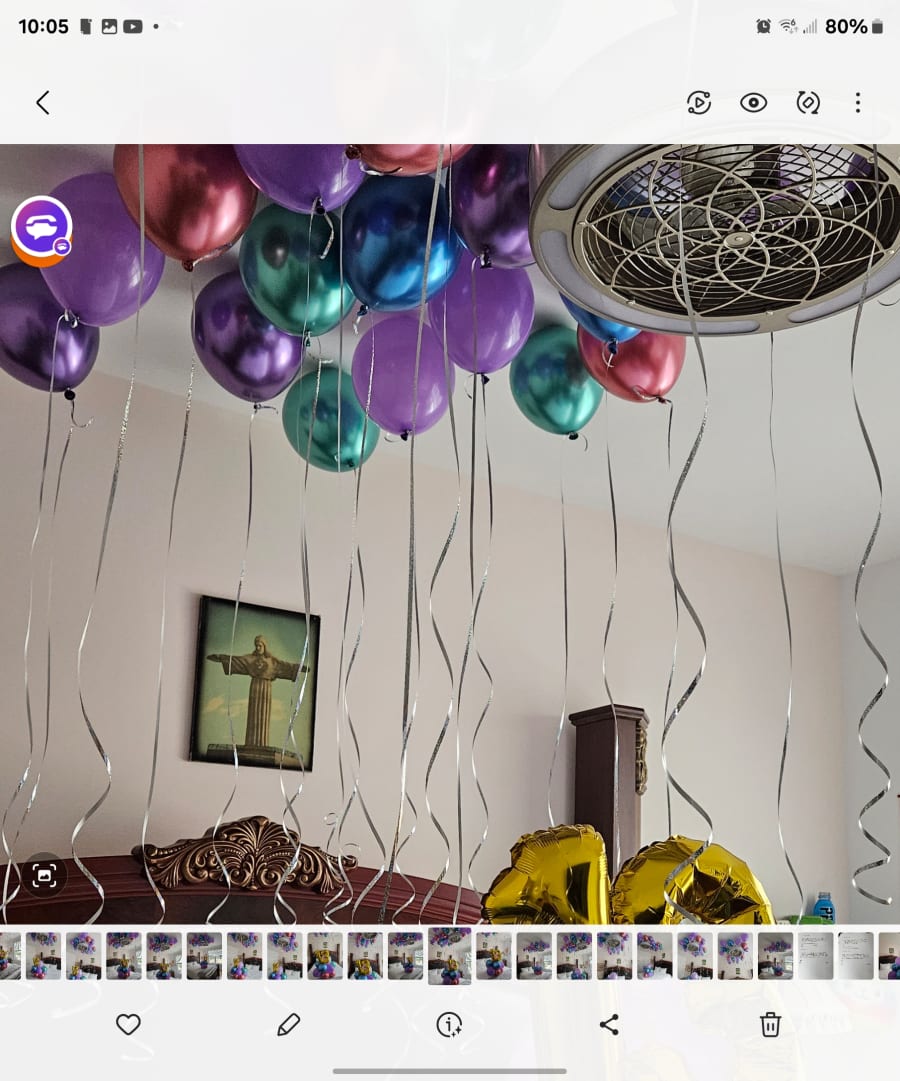Delete photo with the trash icon

point(770,1024)
